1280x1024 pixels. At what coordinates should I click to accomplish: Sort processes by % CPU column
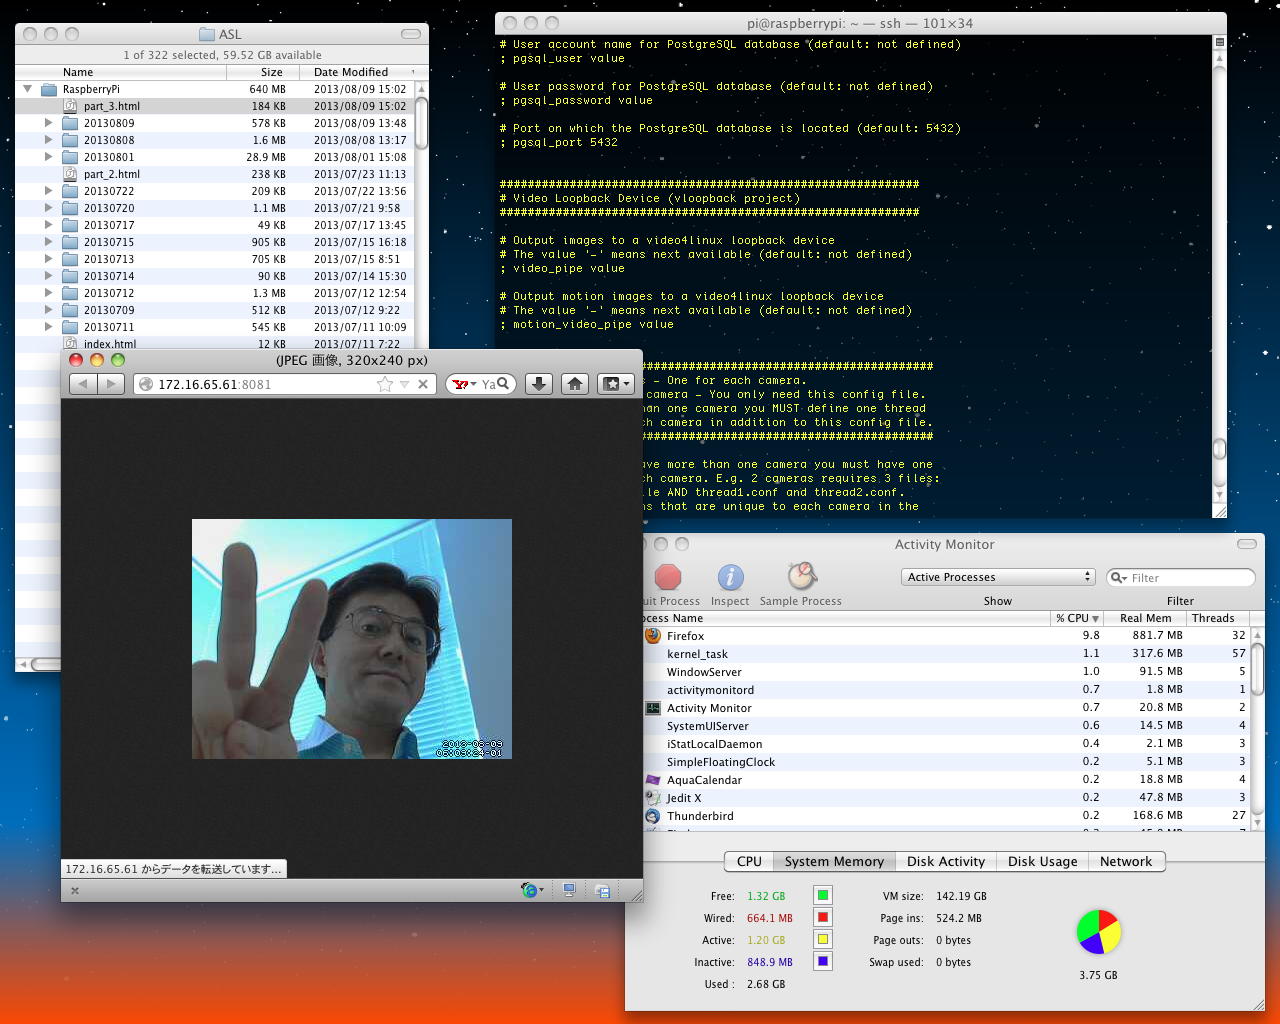click(1077, 618)
